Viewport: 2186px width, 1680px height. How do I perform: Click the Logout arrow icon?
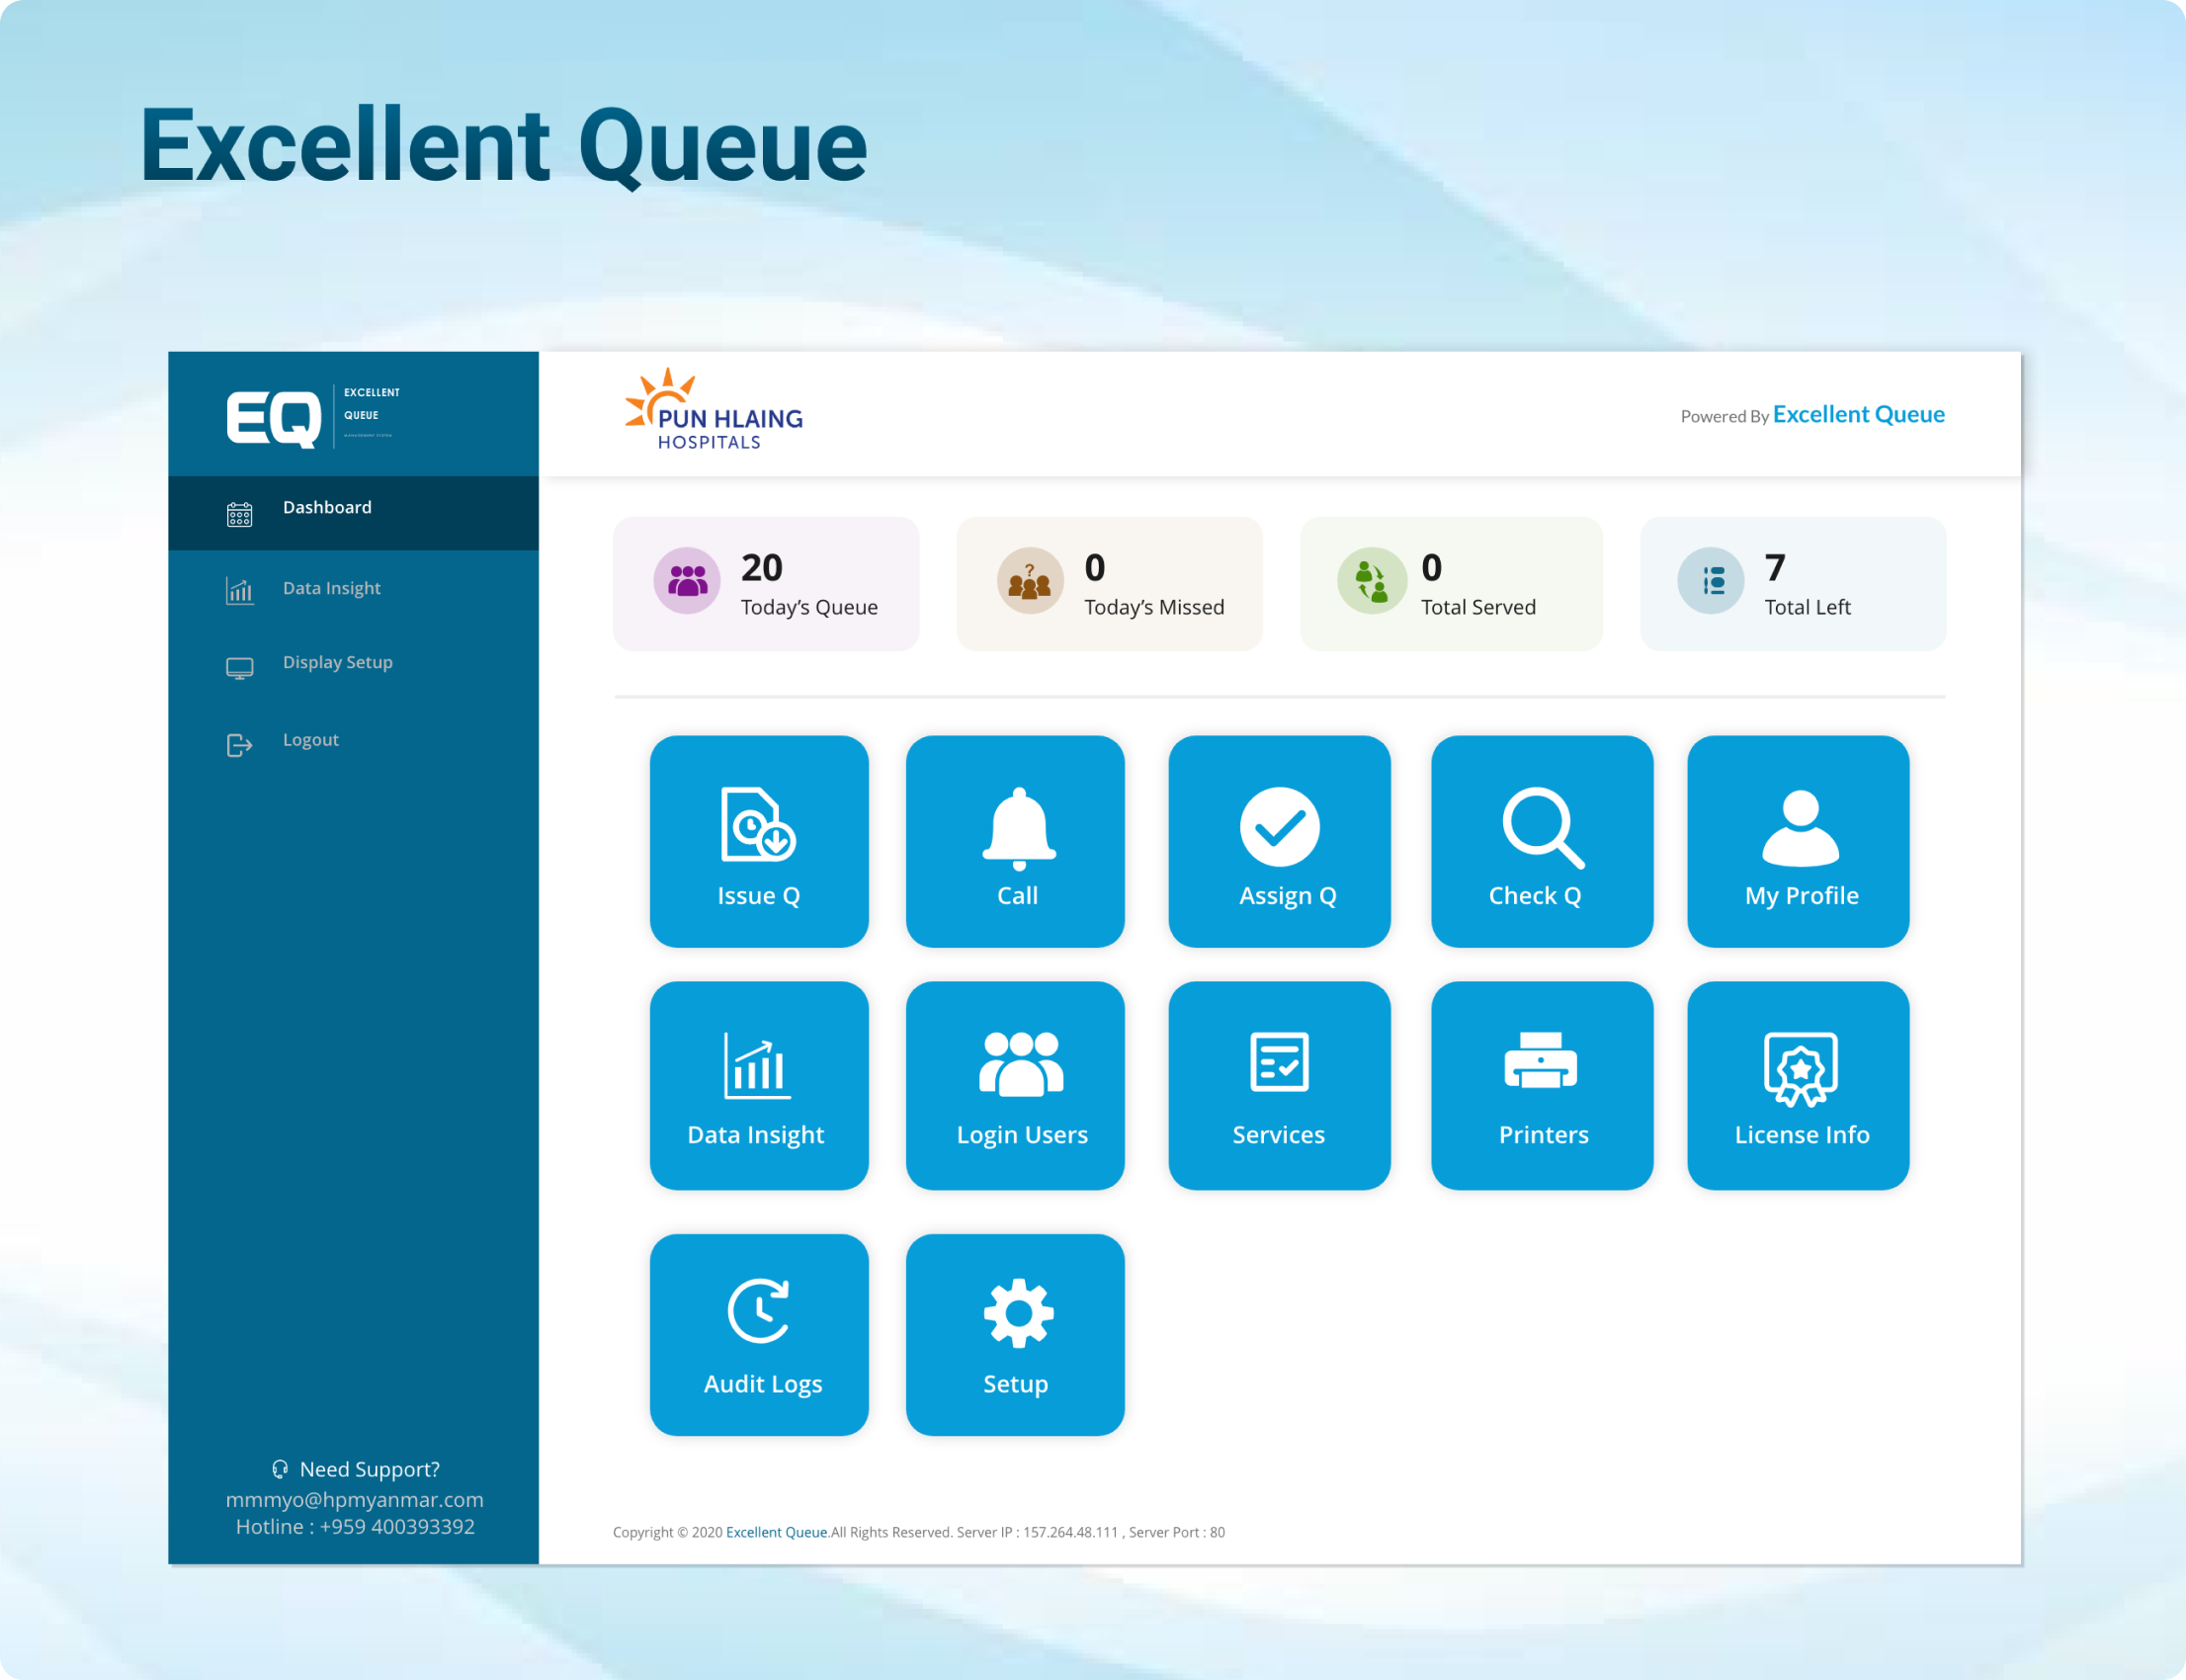[239, 745]
